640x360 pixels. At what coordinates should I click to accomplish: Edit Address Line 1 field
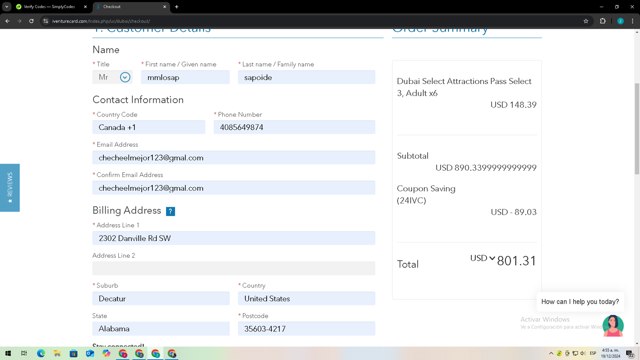[x=234, y=238]
